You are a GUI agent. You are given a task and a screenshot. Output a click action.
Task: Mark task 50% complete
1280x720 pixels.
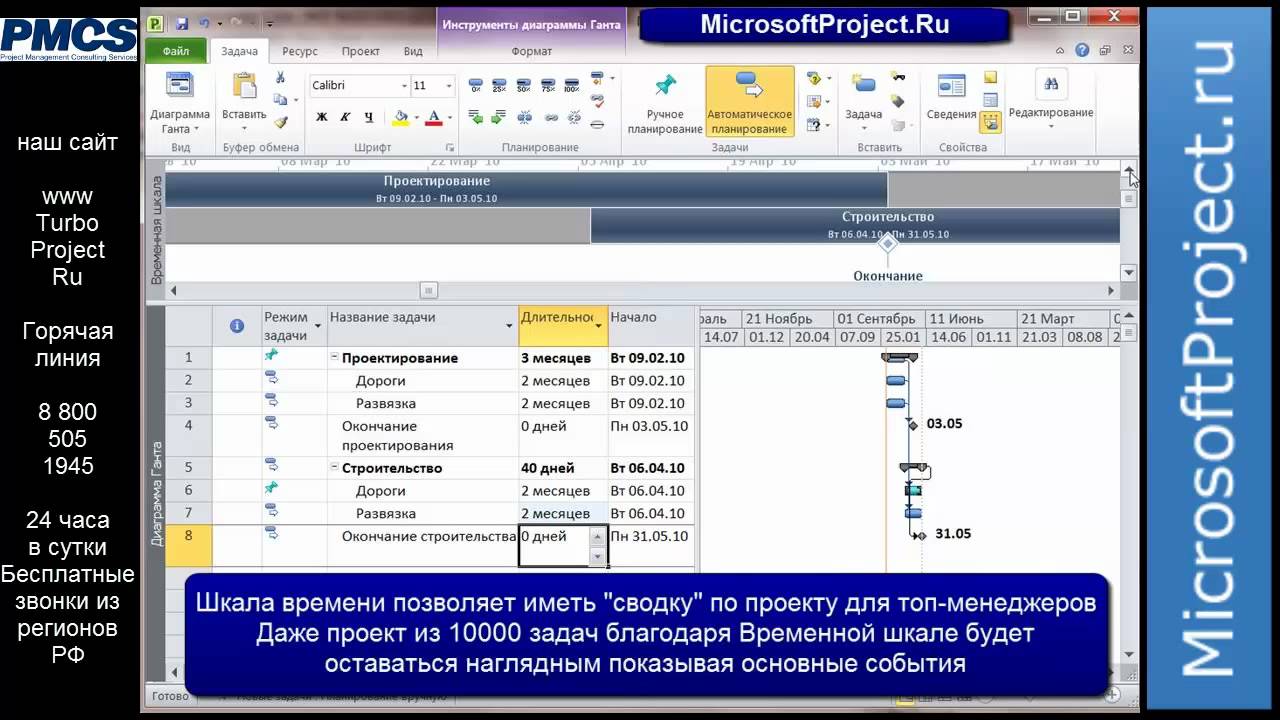523,86
